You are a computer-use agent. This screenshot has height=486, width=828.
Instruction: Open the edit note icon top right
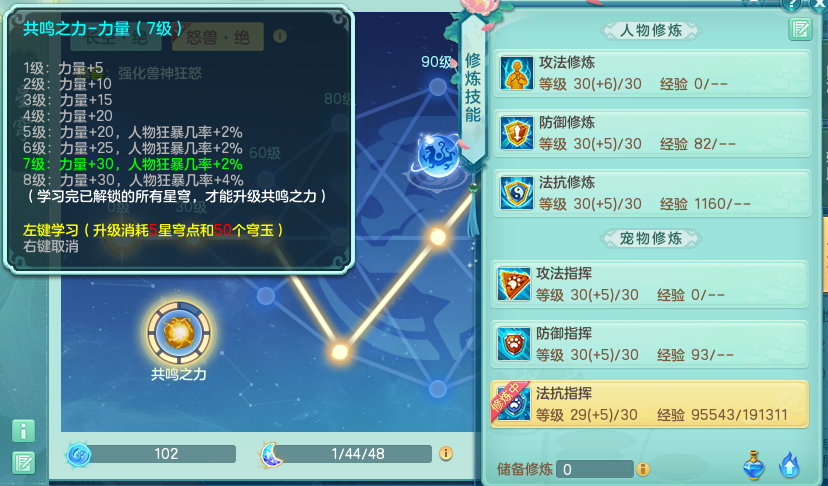tap(800, 29)
